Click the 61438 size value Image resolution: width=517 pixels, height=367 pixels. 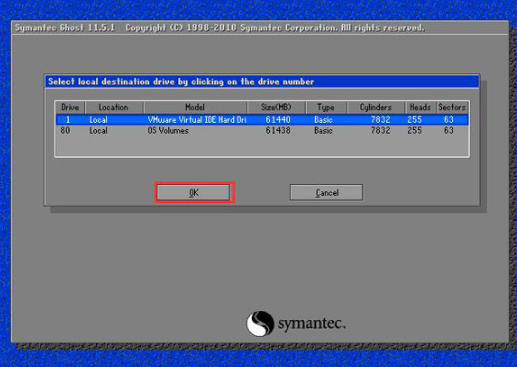pos(278,130)
